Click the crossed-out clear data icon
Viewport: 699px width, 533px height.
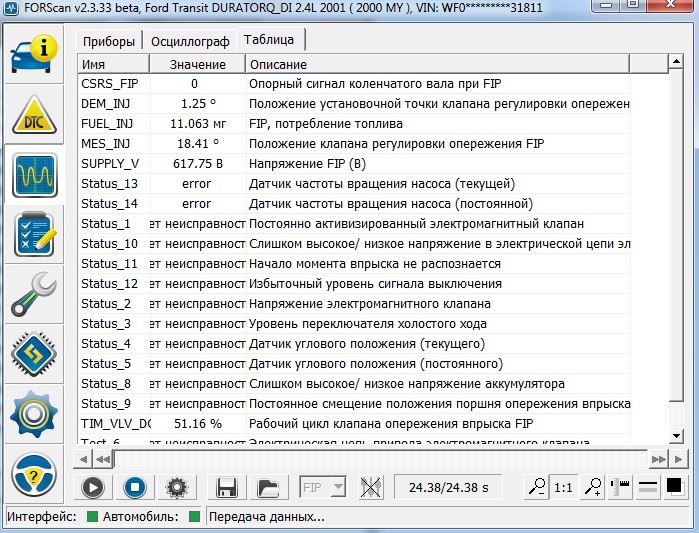[x=371, y=487]
